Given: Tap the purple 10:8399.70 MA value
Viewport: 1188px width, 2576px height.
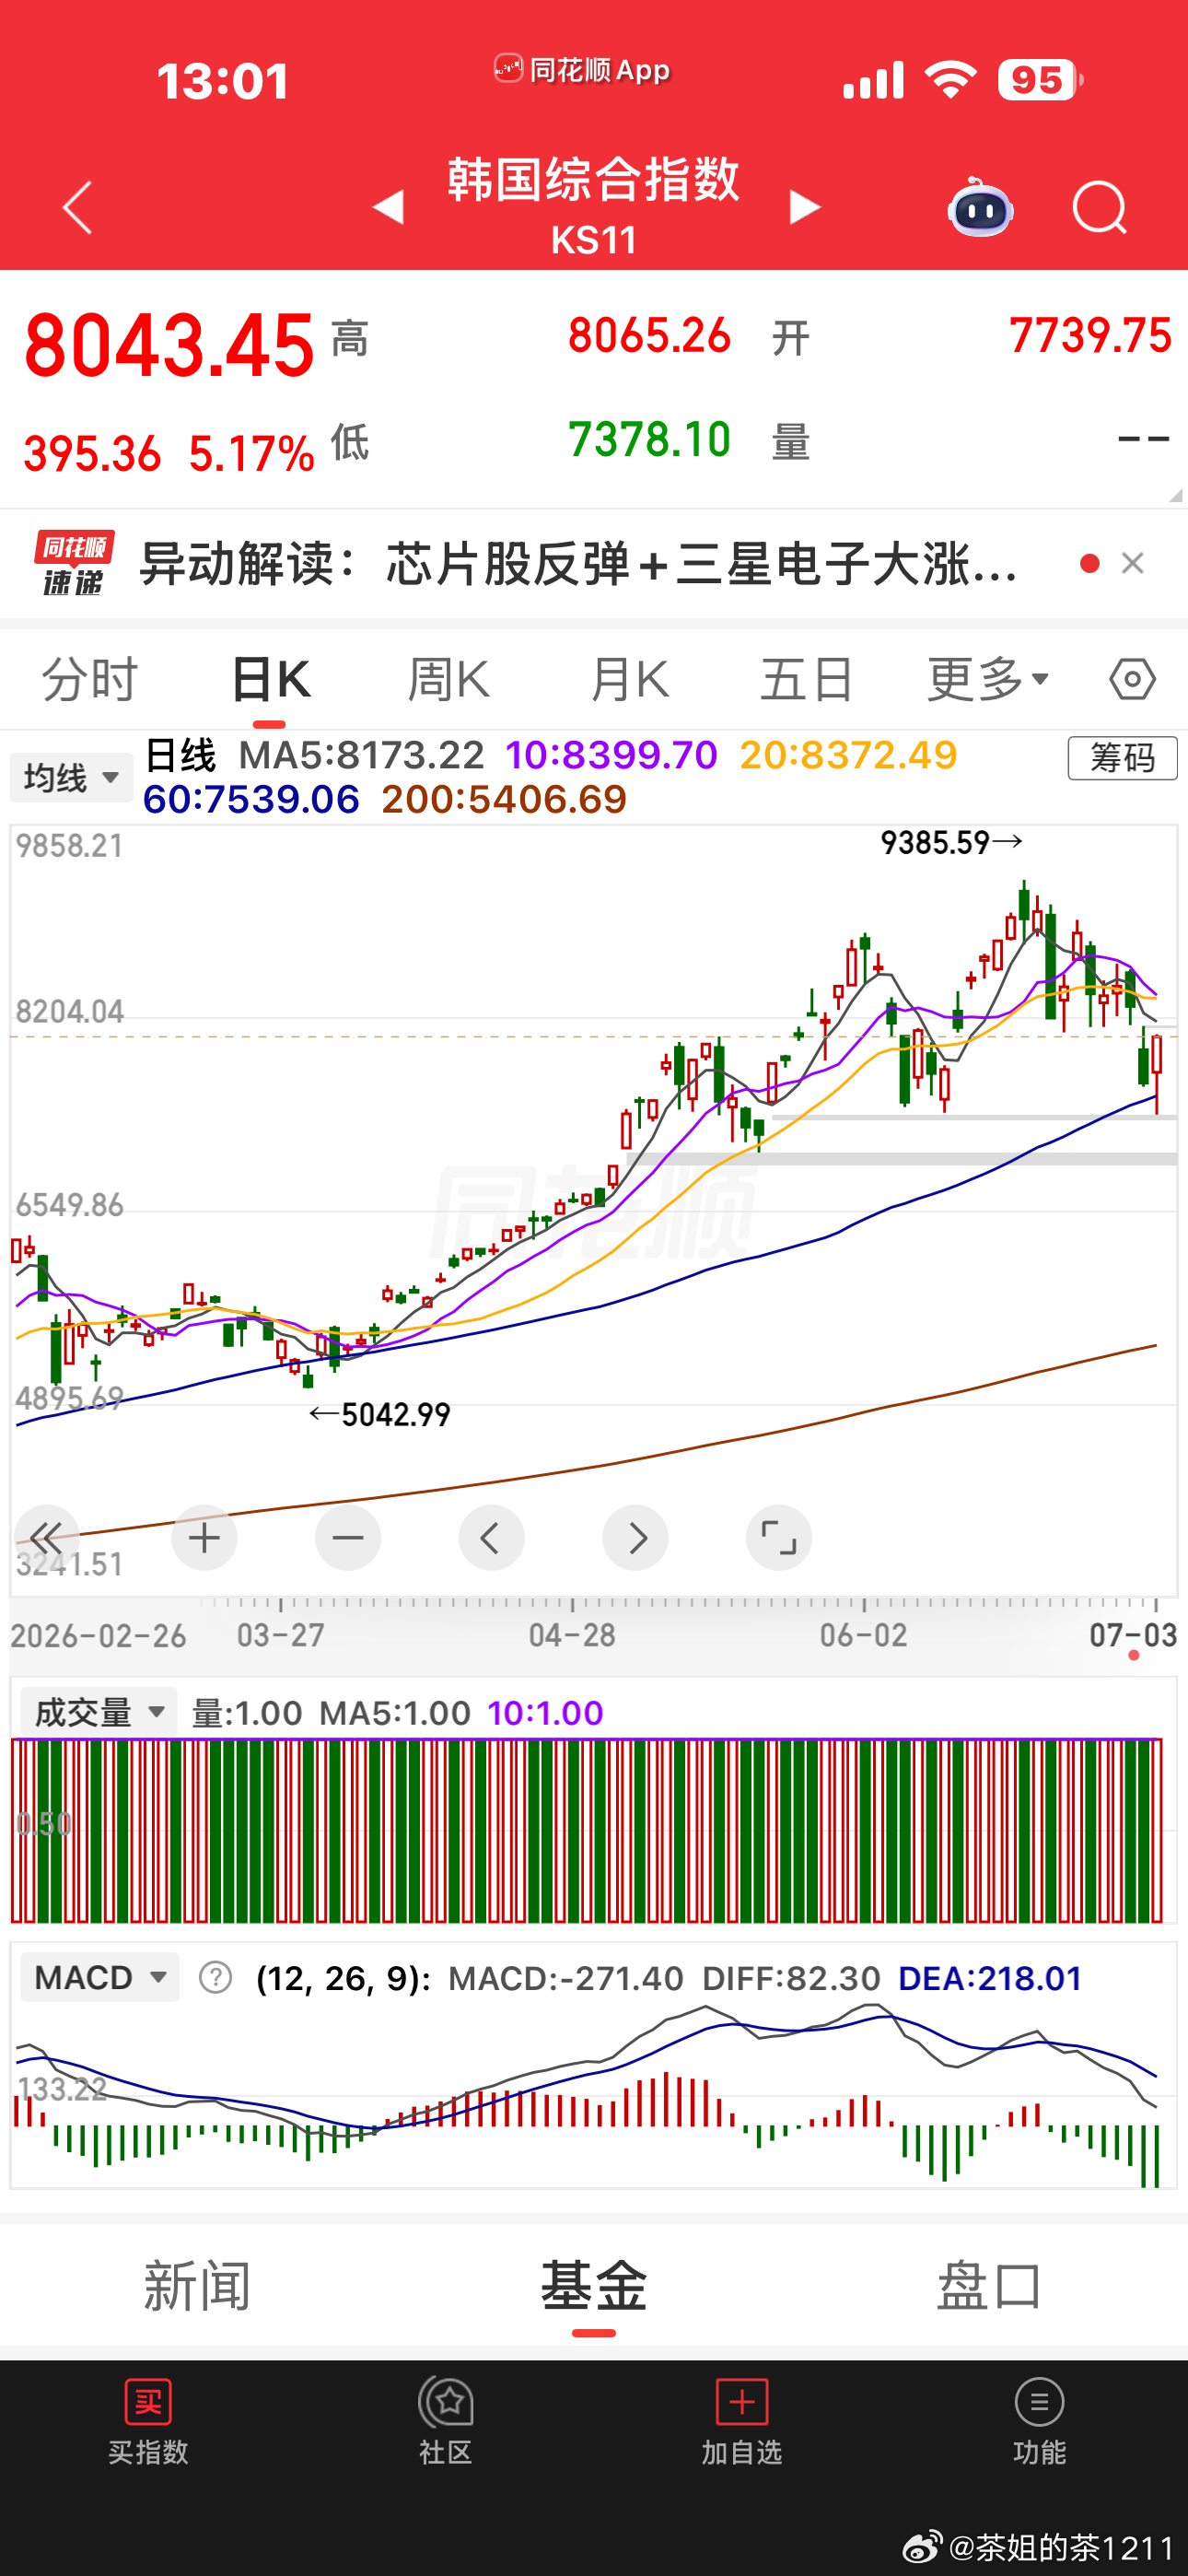Looking at the screenshot, I should coord(611,755).
